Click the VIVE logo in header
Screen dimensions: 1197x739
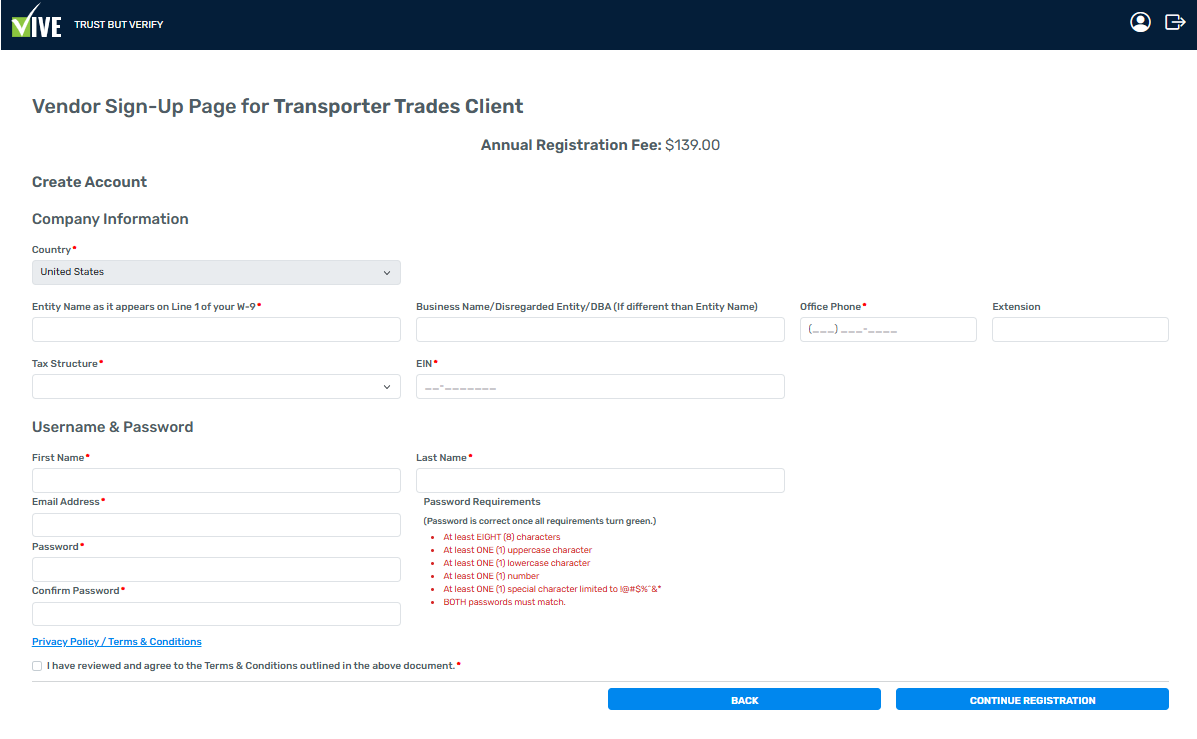point(36,23)
